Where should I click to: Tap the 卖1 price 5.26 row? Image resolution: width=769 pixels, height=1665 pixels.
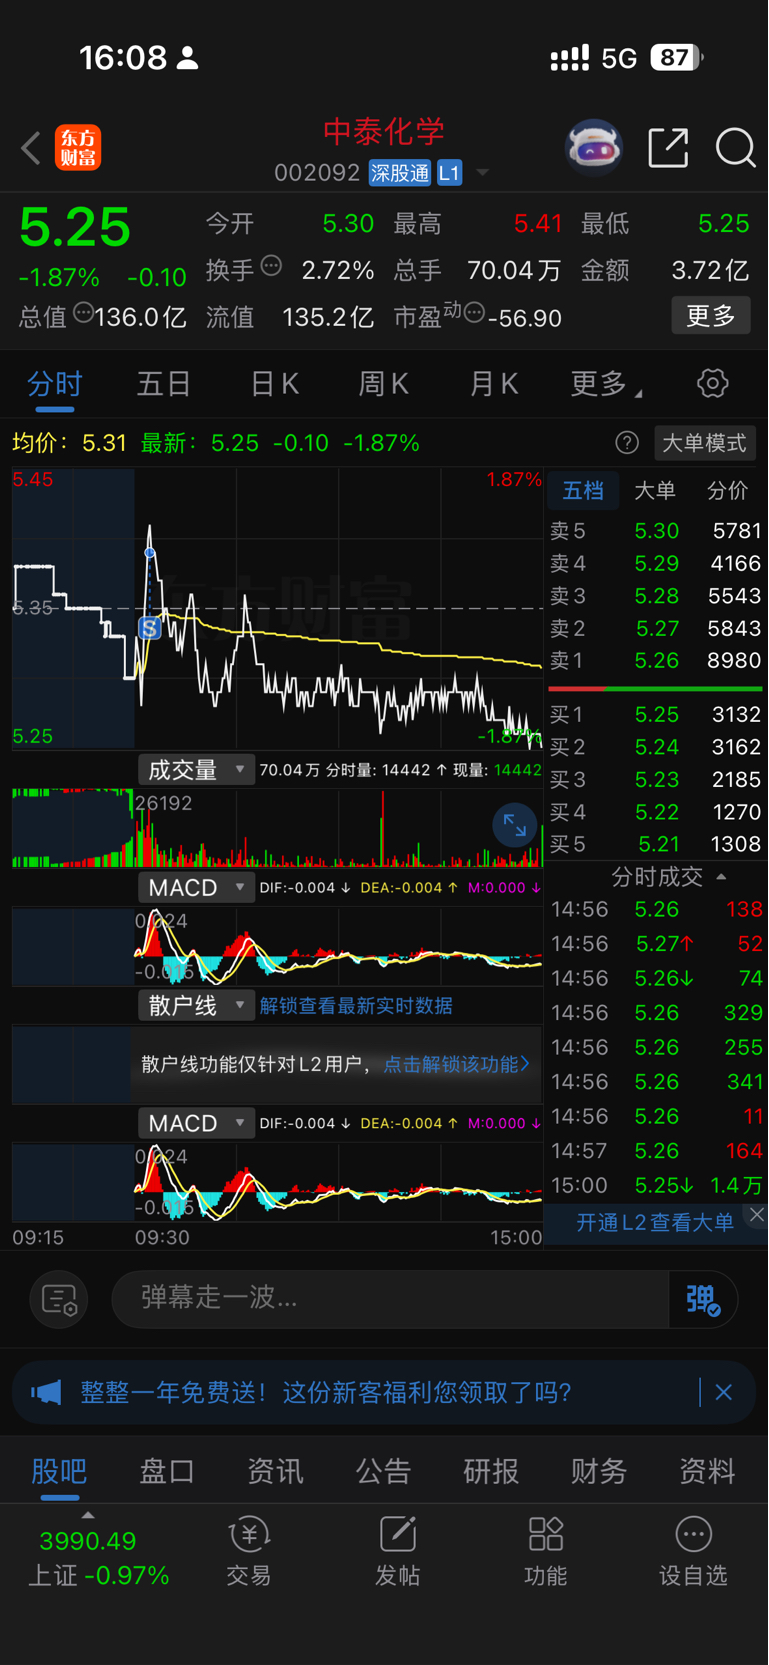(655, 661)
